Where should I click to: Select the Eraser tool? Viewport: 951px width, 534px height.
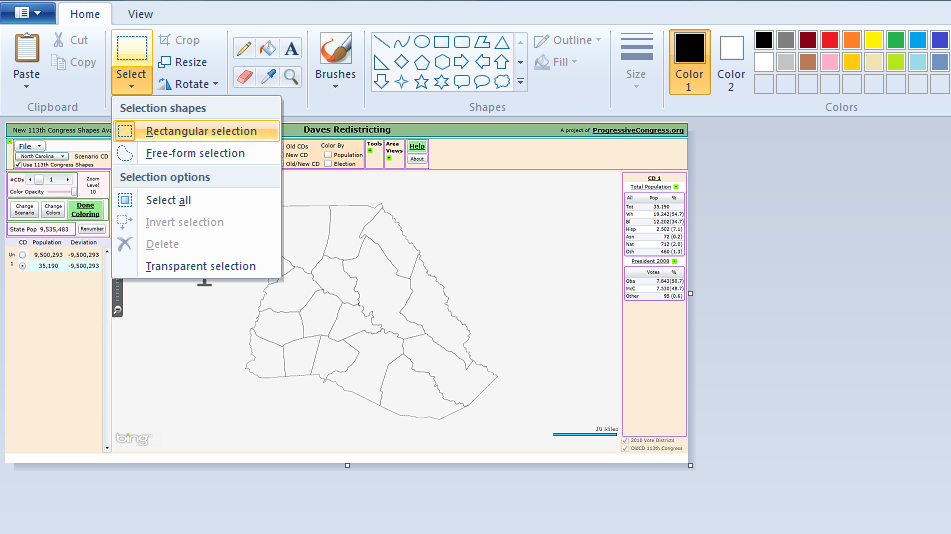click(244, 76)
